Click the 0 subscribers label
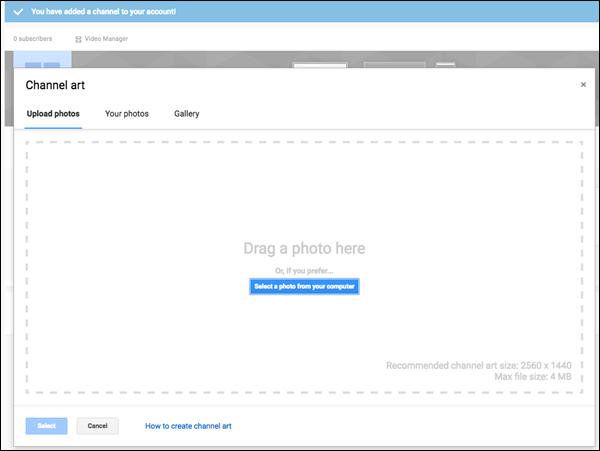 33,39
